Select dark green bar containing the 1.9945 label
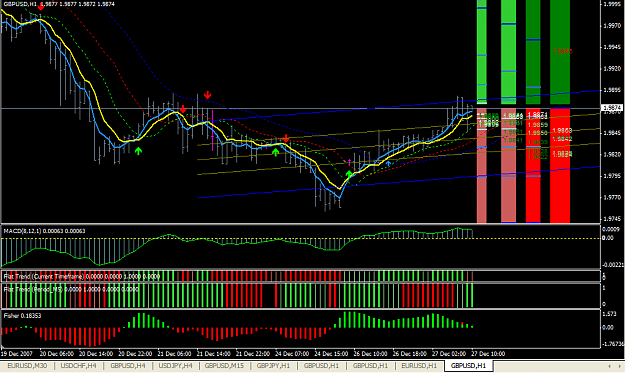Image resolution: width=625 pixels, height=373 pixels. coord(560,52)
